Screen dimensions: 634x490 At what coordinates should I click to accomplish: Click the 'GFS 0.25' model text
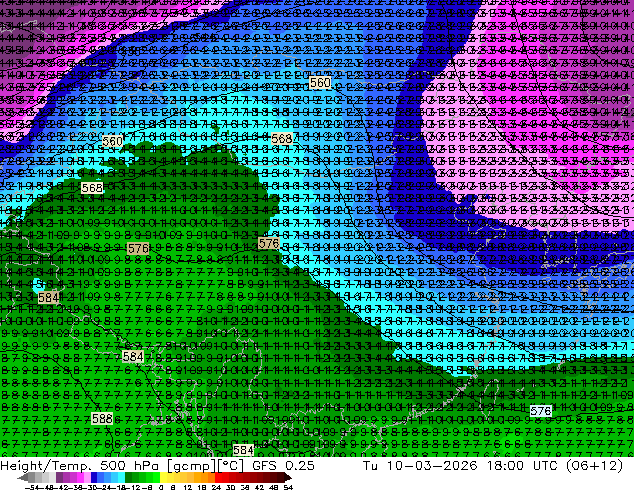pos(283,465)
